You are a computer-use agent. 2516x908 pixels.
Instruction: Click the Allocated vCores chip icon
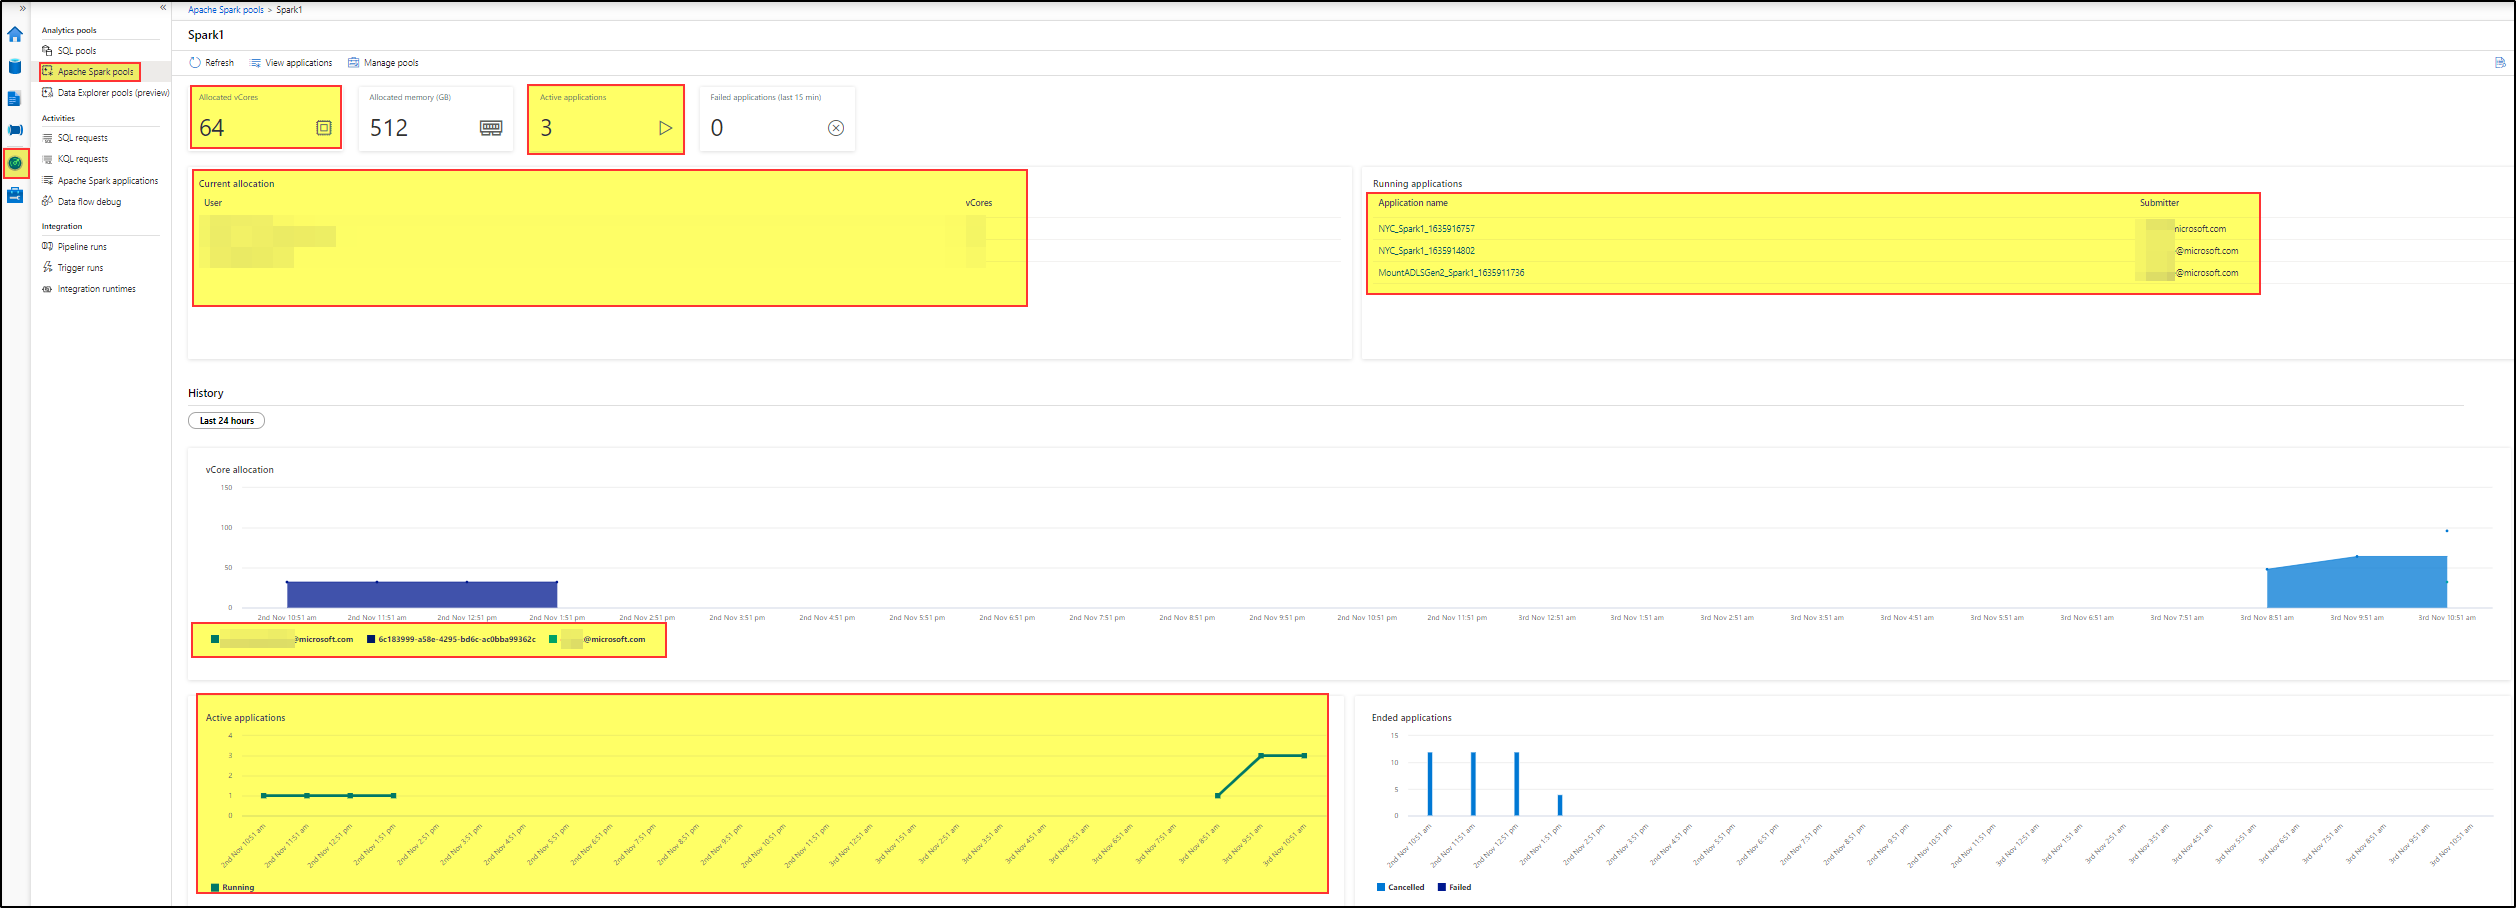324,128
